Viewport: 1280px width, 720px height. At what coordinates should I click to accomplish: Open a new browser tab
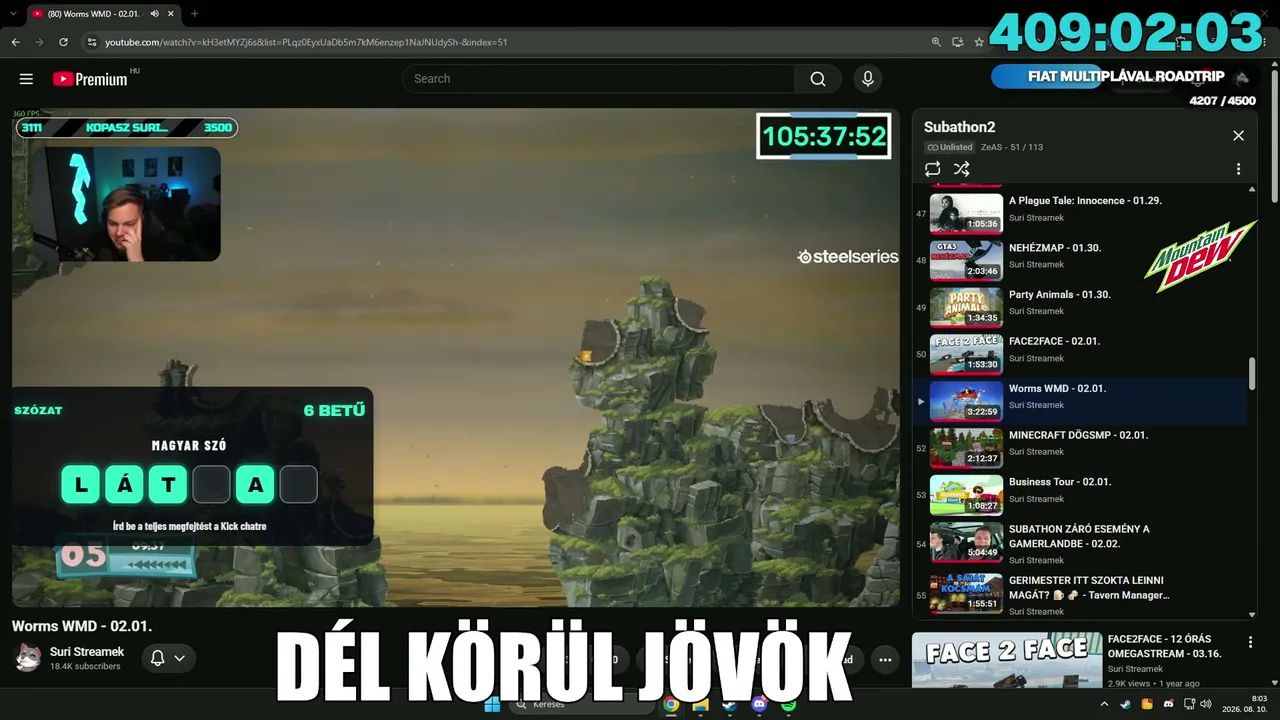(x=194, y=14)
